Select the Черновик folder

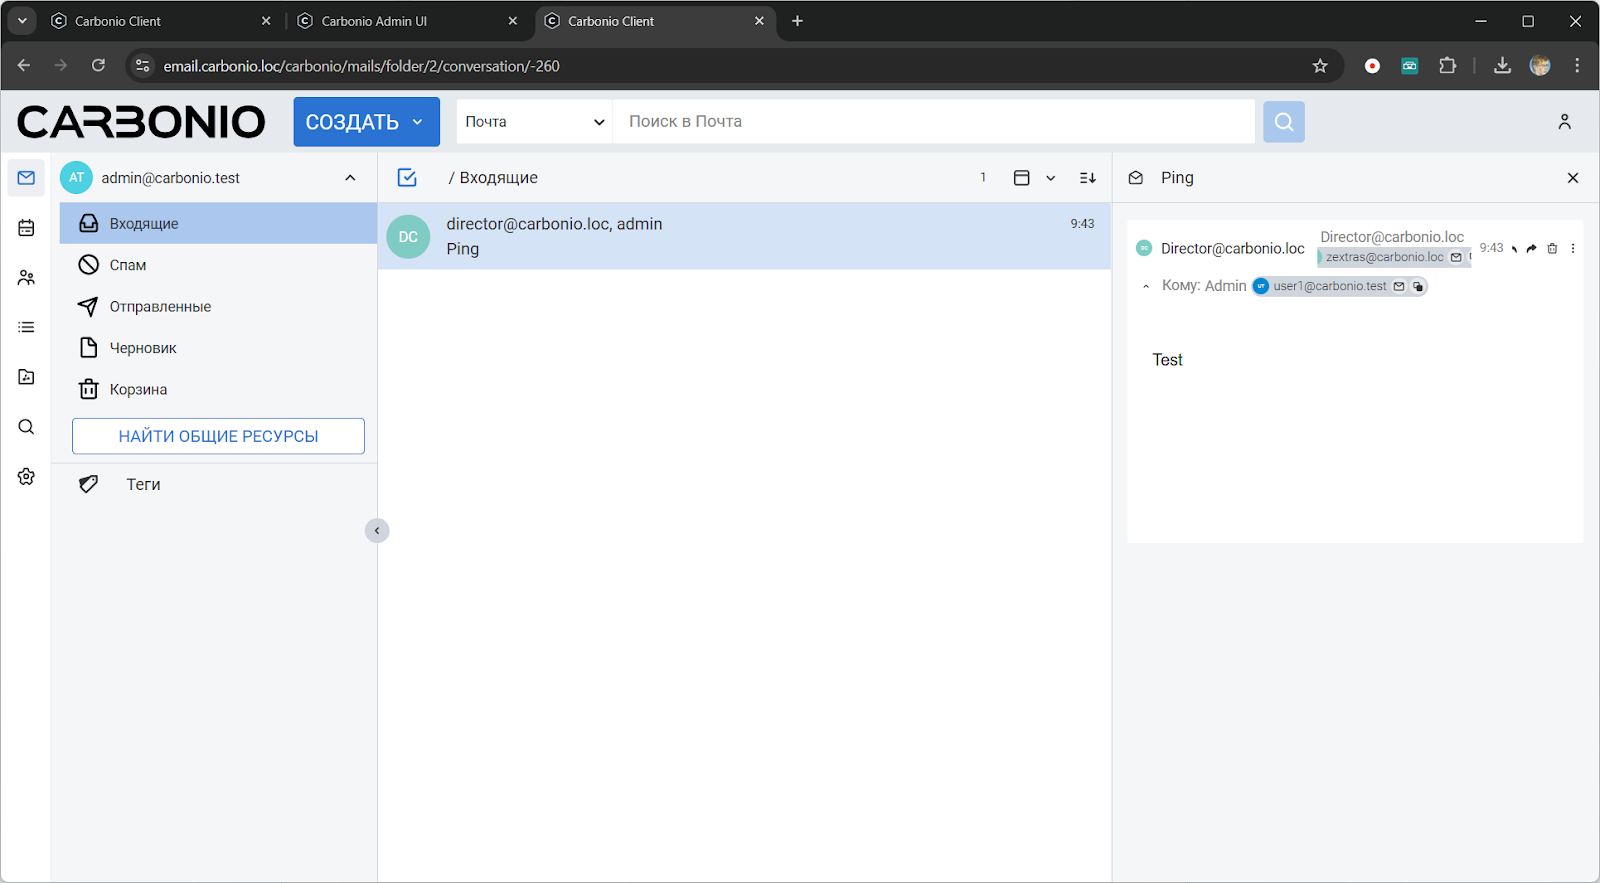click(218, 348)
